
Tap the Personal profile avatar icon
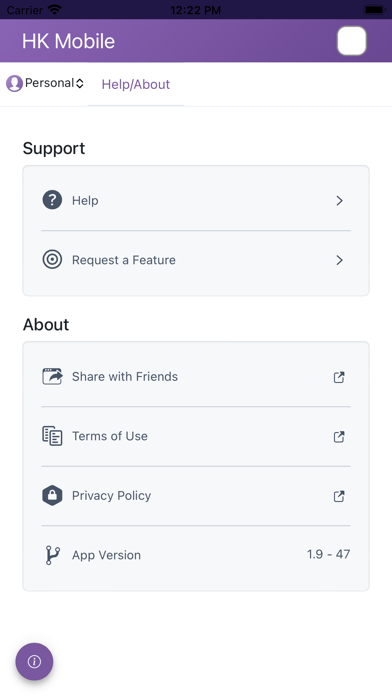tap(14, 83)
